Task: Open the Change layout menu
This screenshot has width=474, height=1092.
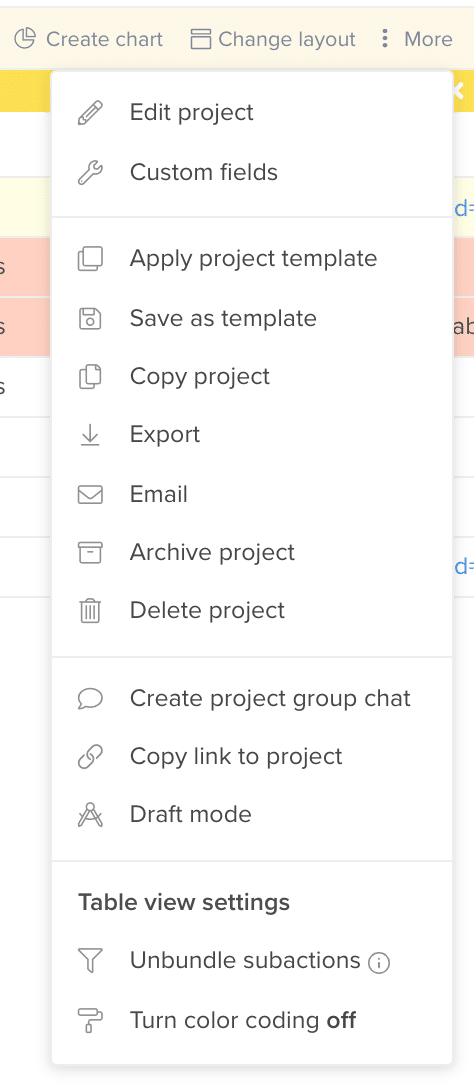Action: [273, 39]
